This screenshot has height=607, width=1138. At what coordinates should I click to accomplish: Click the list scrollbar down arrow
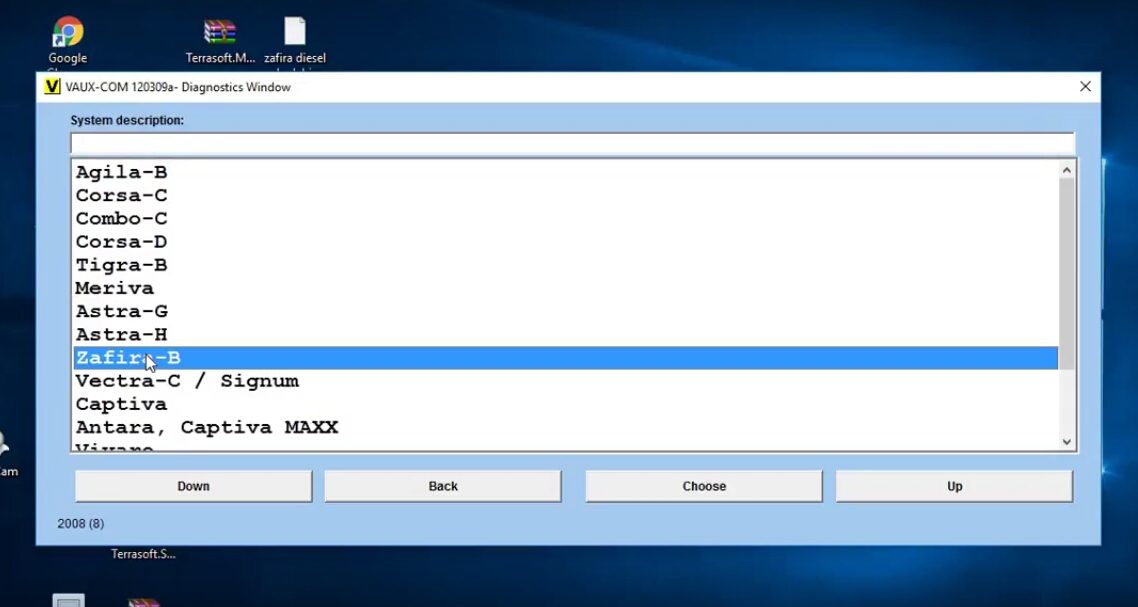(1067, 441)
